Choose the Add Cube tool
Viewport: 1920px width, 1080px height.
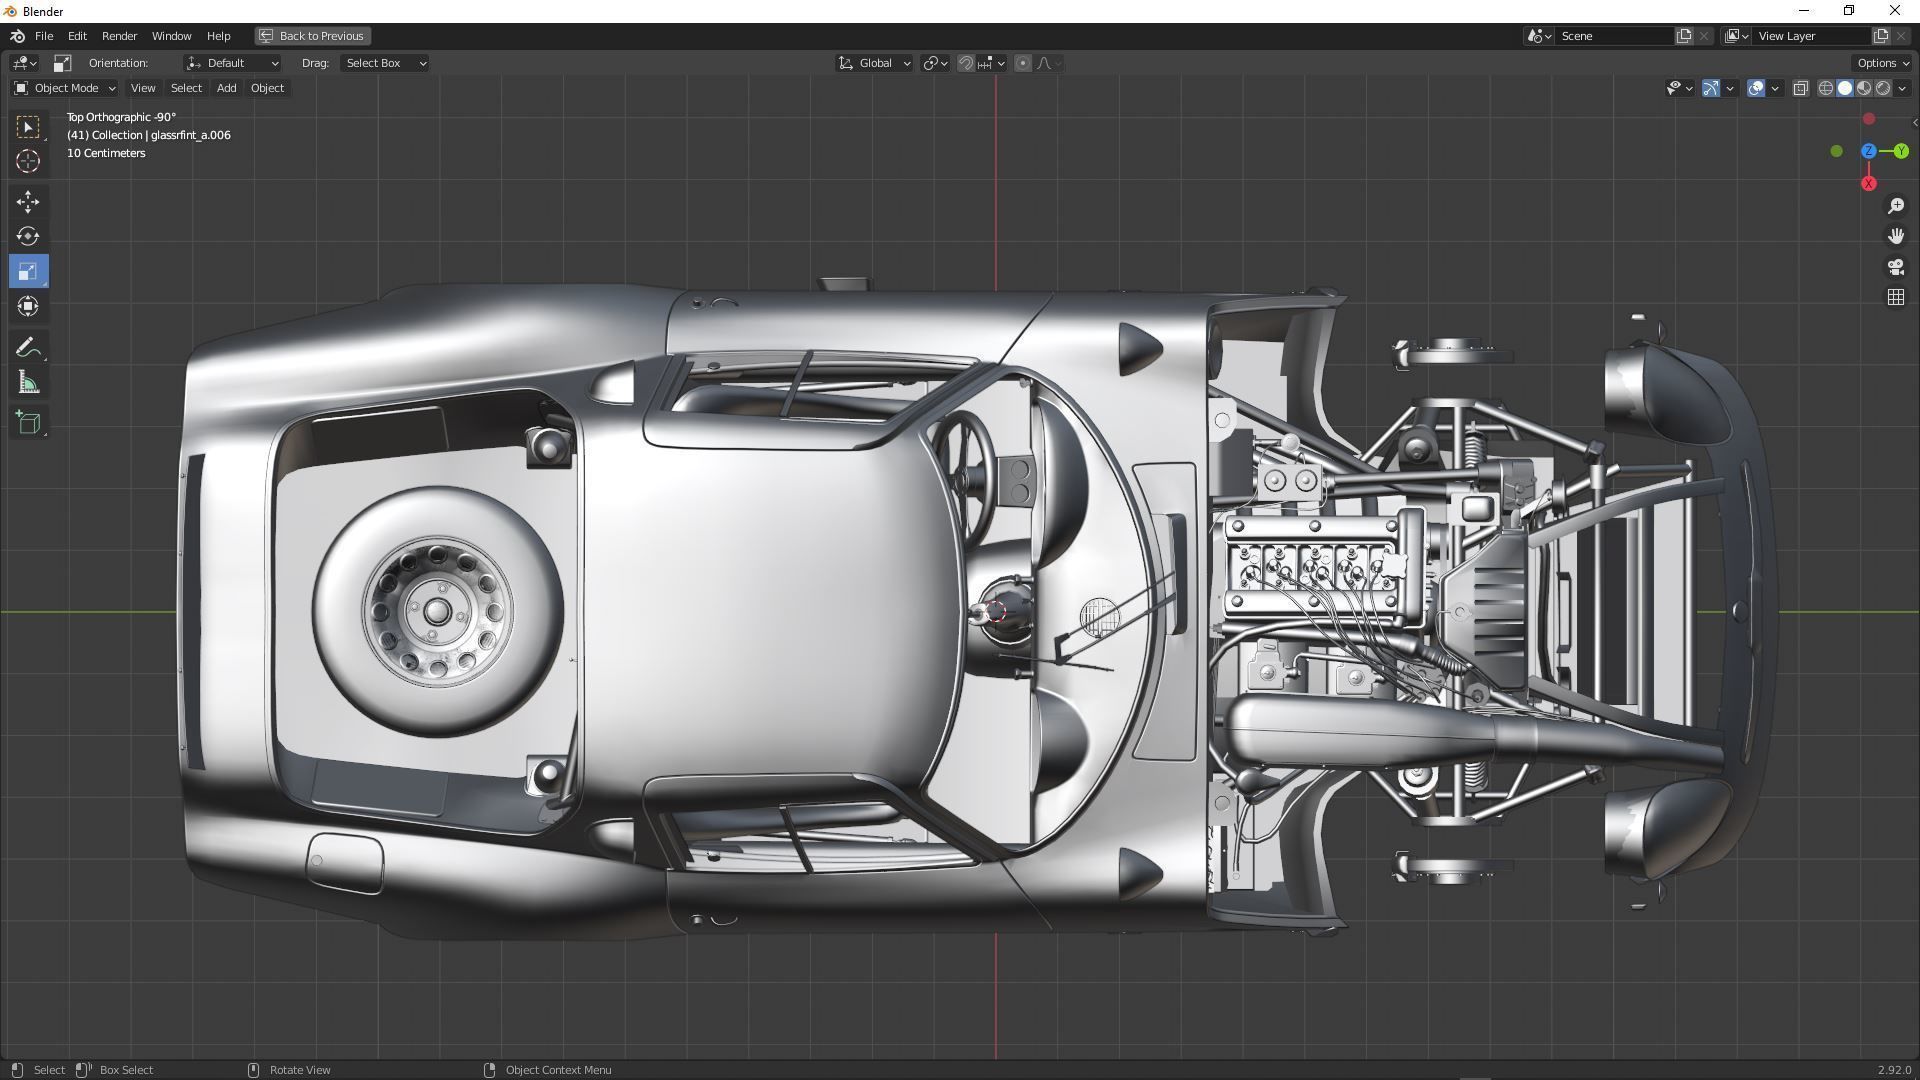pos(28,422)
